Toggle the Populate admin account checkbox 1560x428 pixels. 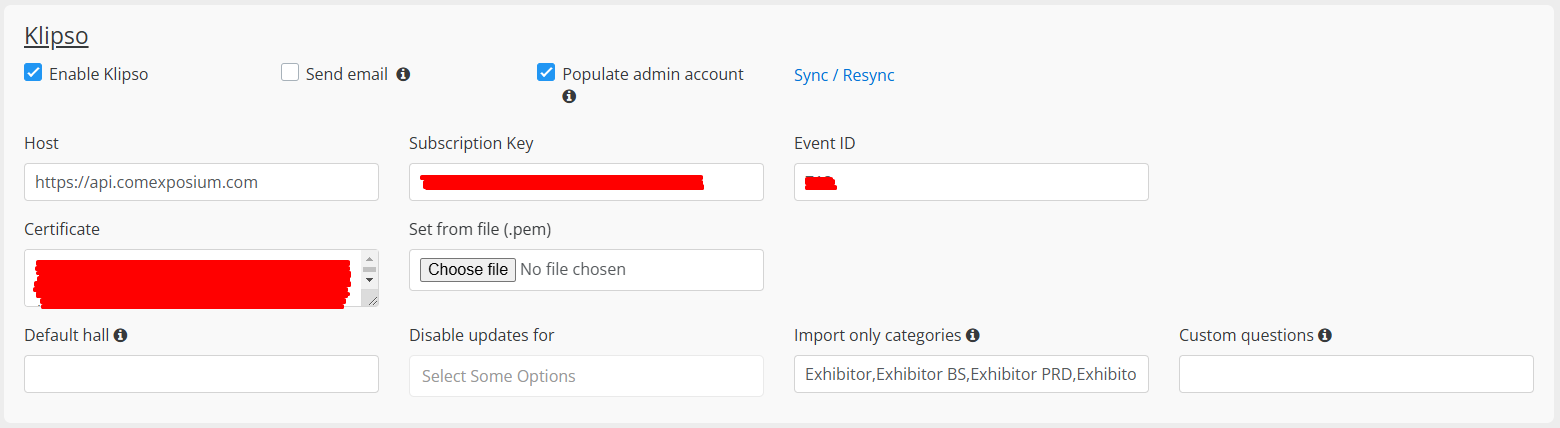pos(546,72)
